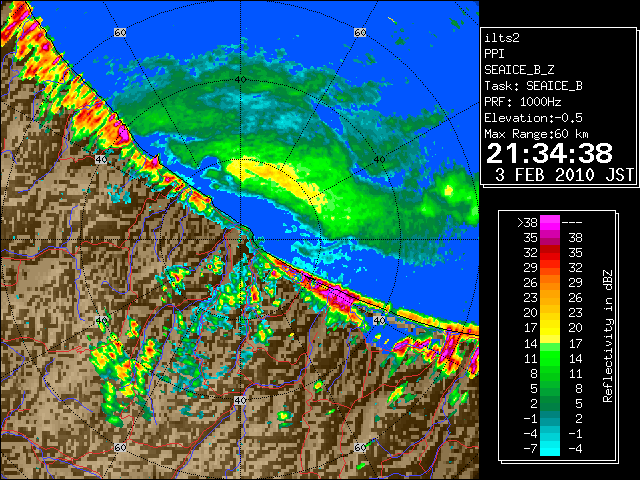The image size is (640, 480).
Task: Select the ">38" label atop the legend
Action: (527, 223)
